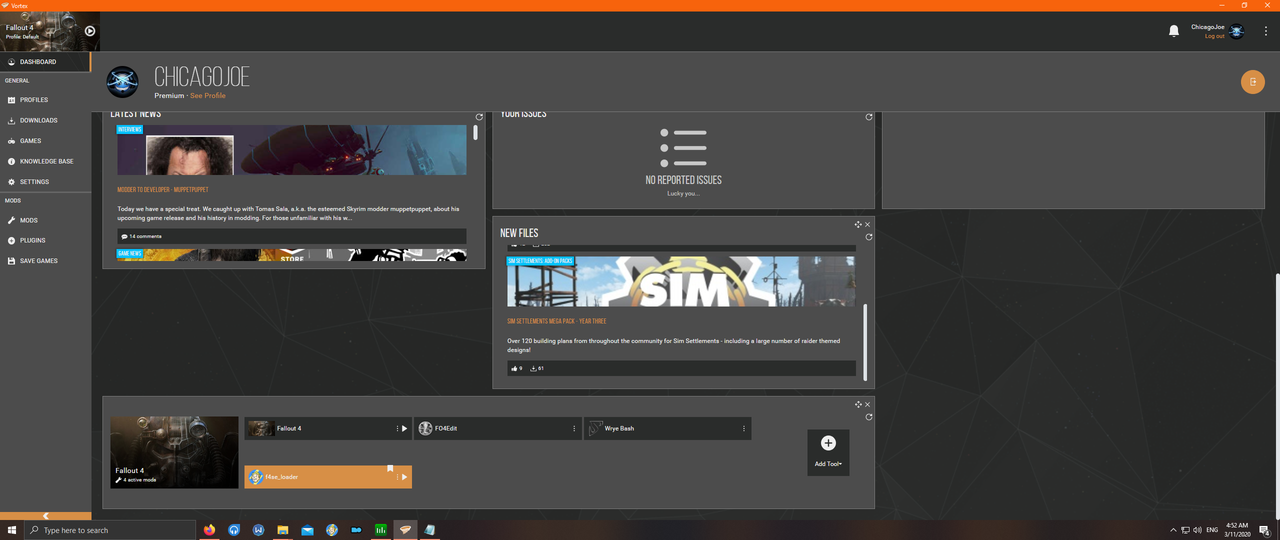Refresh the tools dashlet
This screenshot has height=540, width=1280.
[x=869, y=417]
